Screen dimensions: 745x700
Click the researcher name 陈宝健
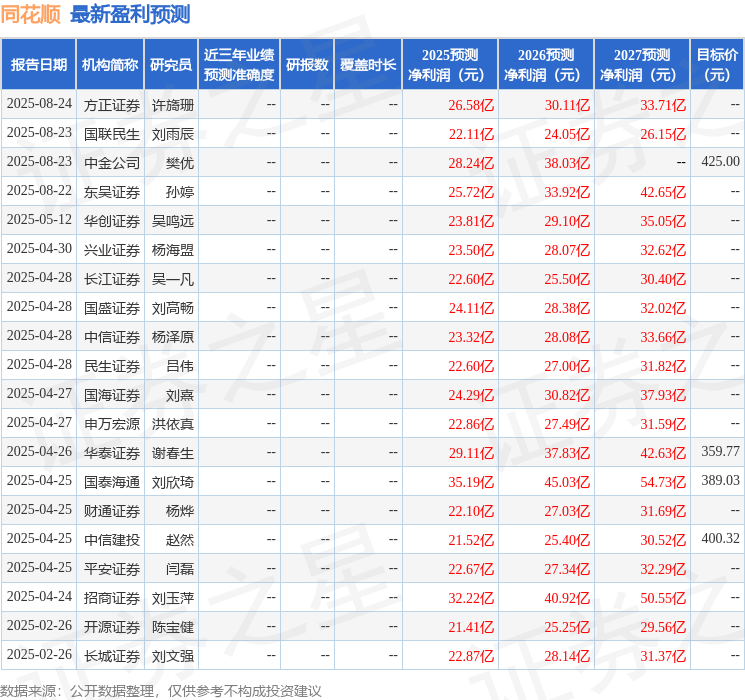[x=172, y=627]
